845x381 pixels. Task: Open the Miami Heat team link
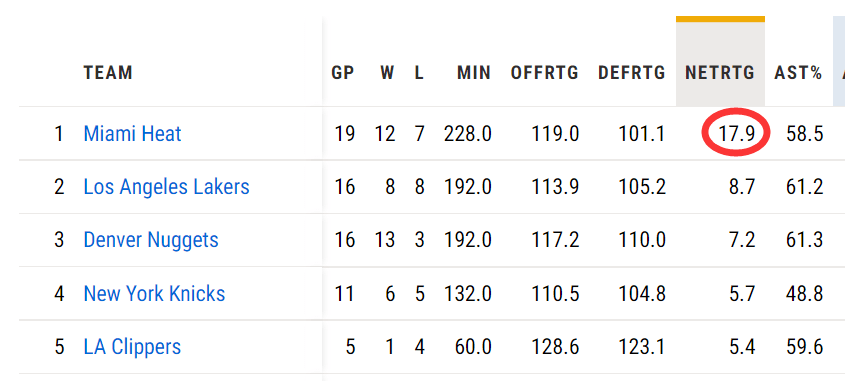[x=132, y=134]
